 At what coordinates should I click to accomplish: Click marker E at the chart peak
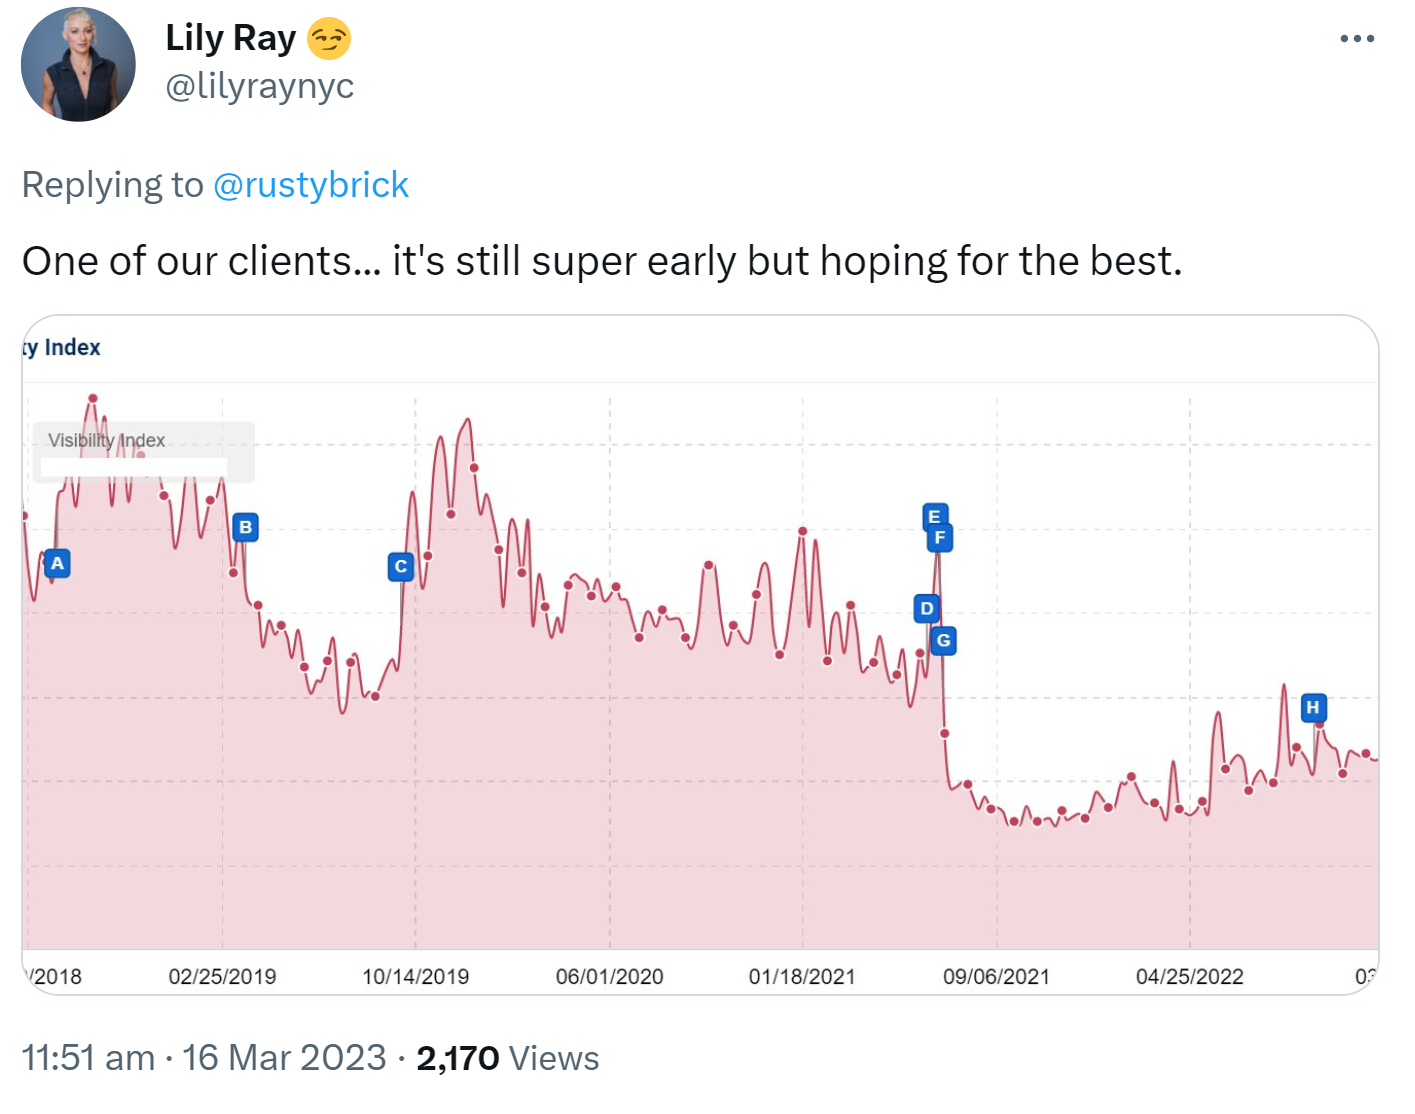pos(933,517)
